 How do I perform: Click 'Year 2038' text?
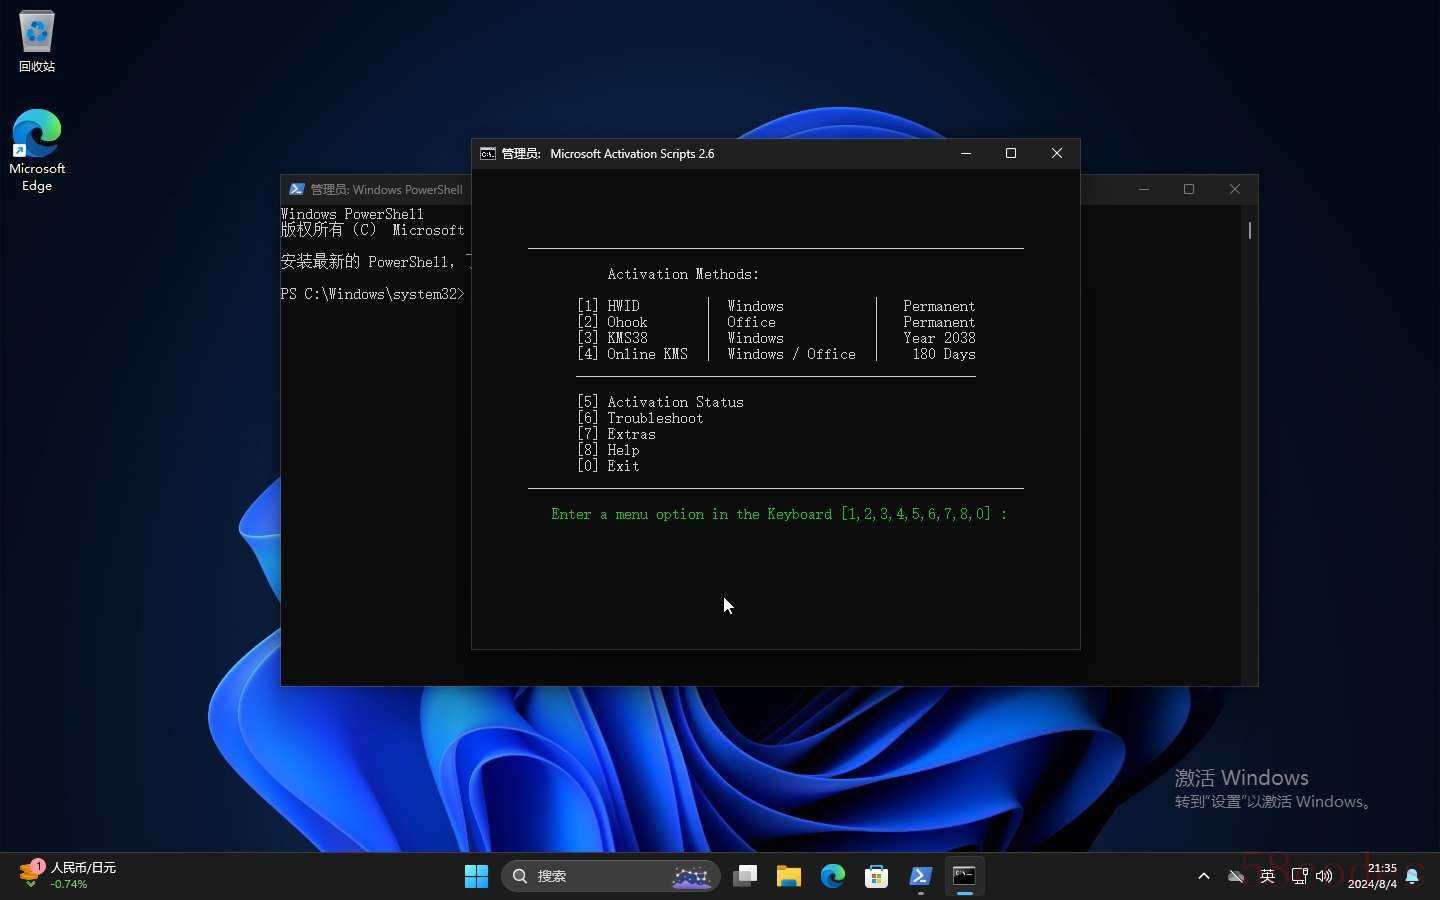(939, 338)
